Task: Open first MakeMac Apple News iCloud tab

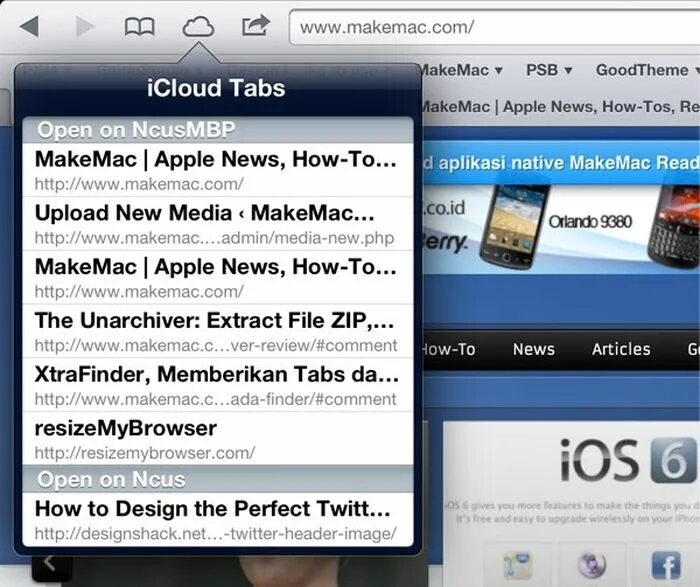Action: tap(218, 170)
